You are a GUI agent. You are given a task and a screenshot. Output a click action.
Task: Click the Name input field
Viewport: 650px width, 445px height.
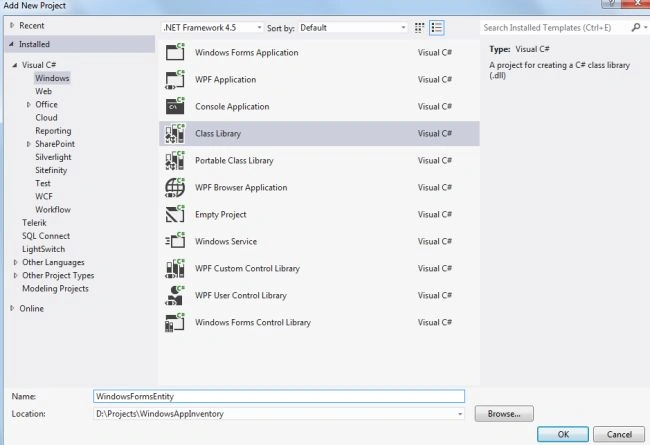(x=279, y=396)
